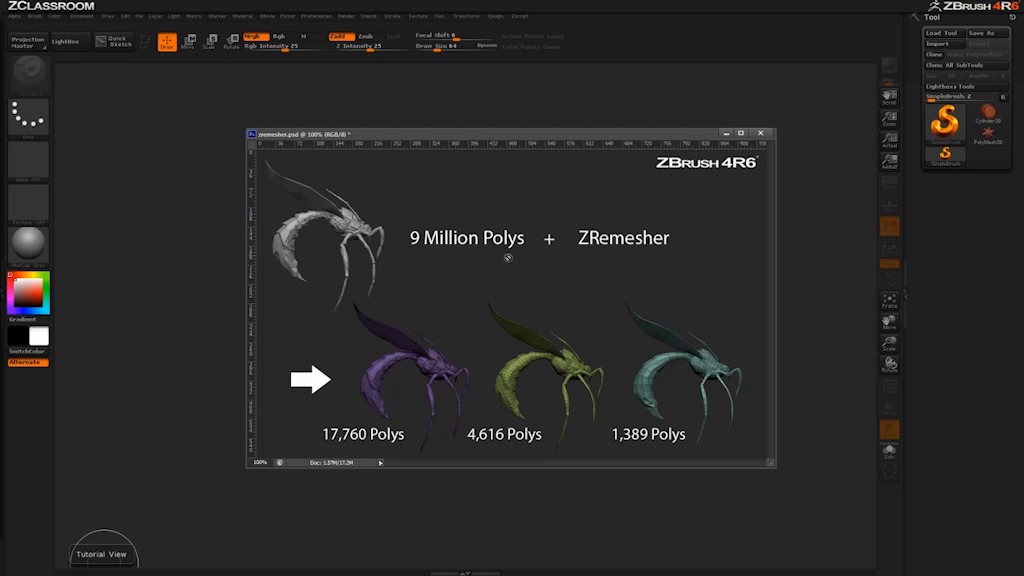Toggle the Alternate color button
1024x576 pixels.
click(x=28, y=362)
